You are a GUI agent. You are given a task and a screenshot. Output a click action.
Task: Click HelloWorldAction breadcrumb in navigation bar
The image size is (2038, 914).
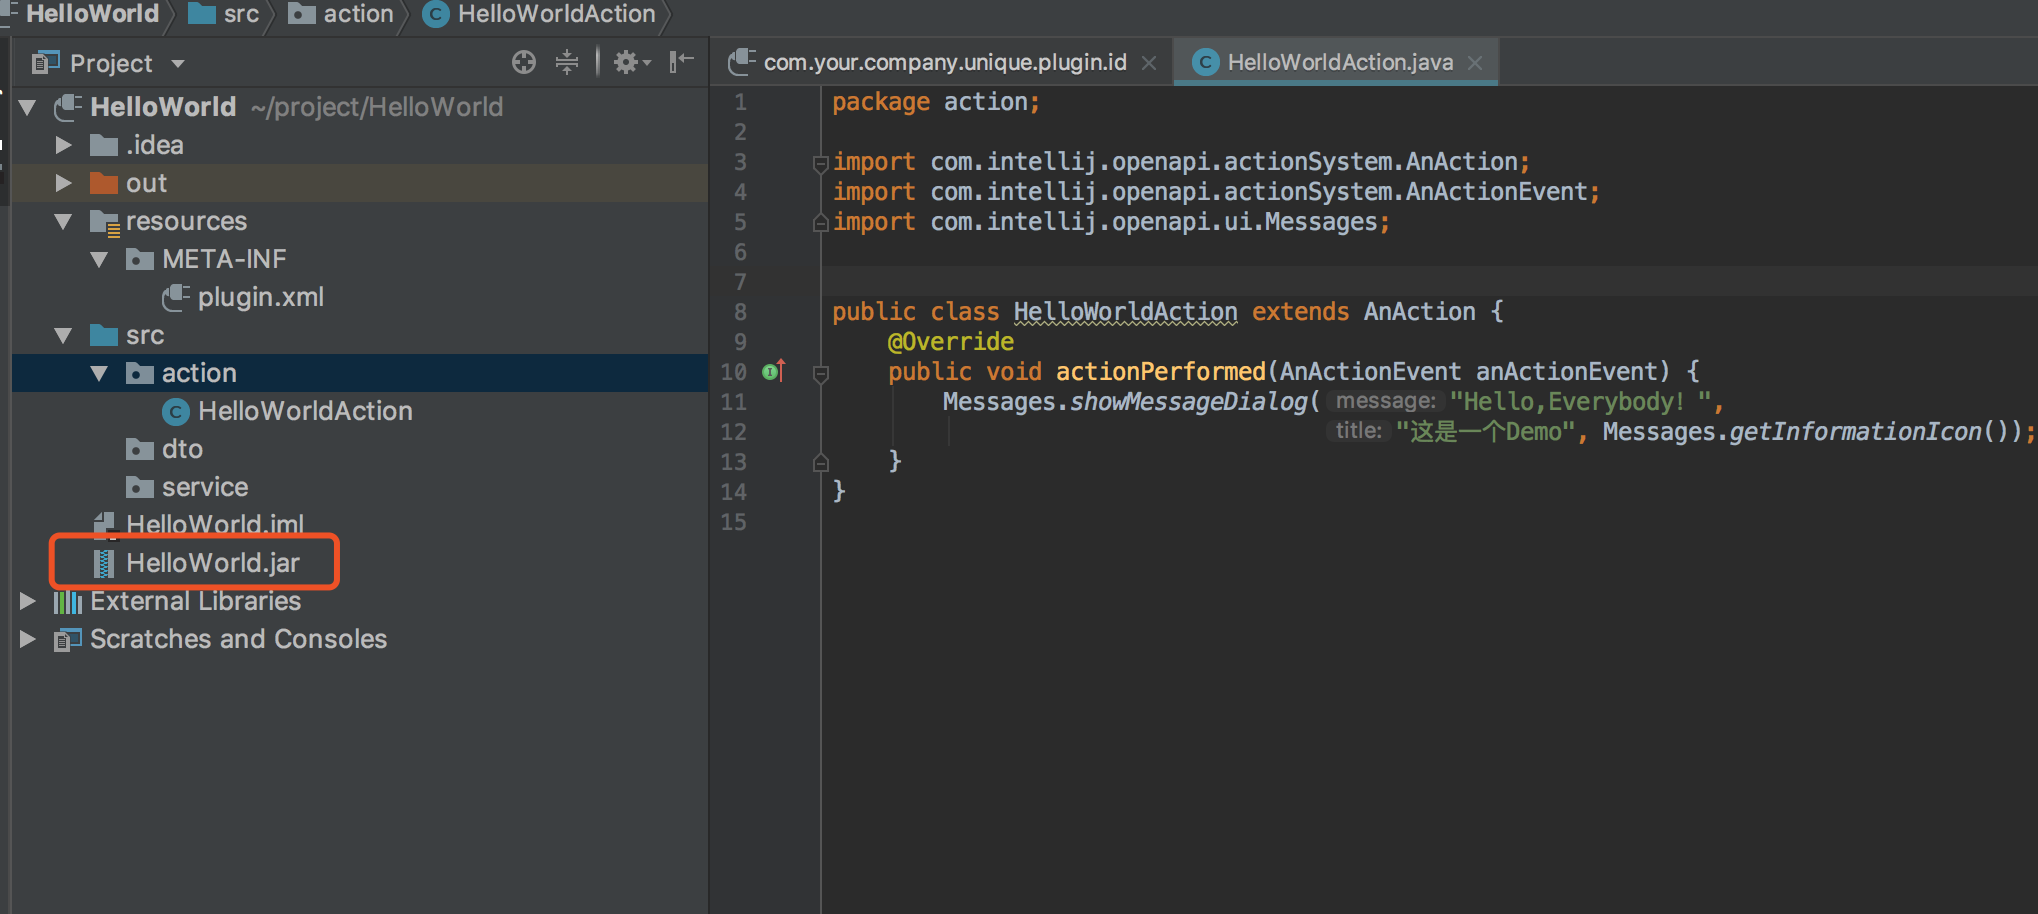point(539,14)
